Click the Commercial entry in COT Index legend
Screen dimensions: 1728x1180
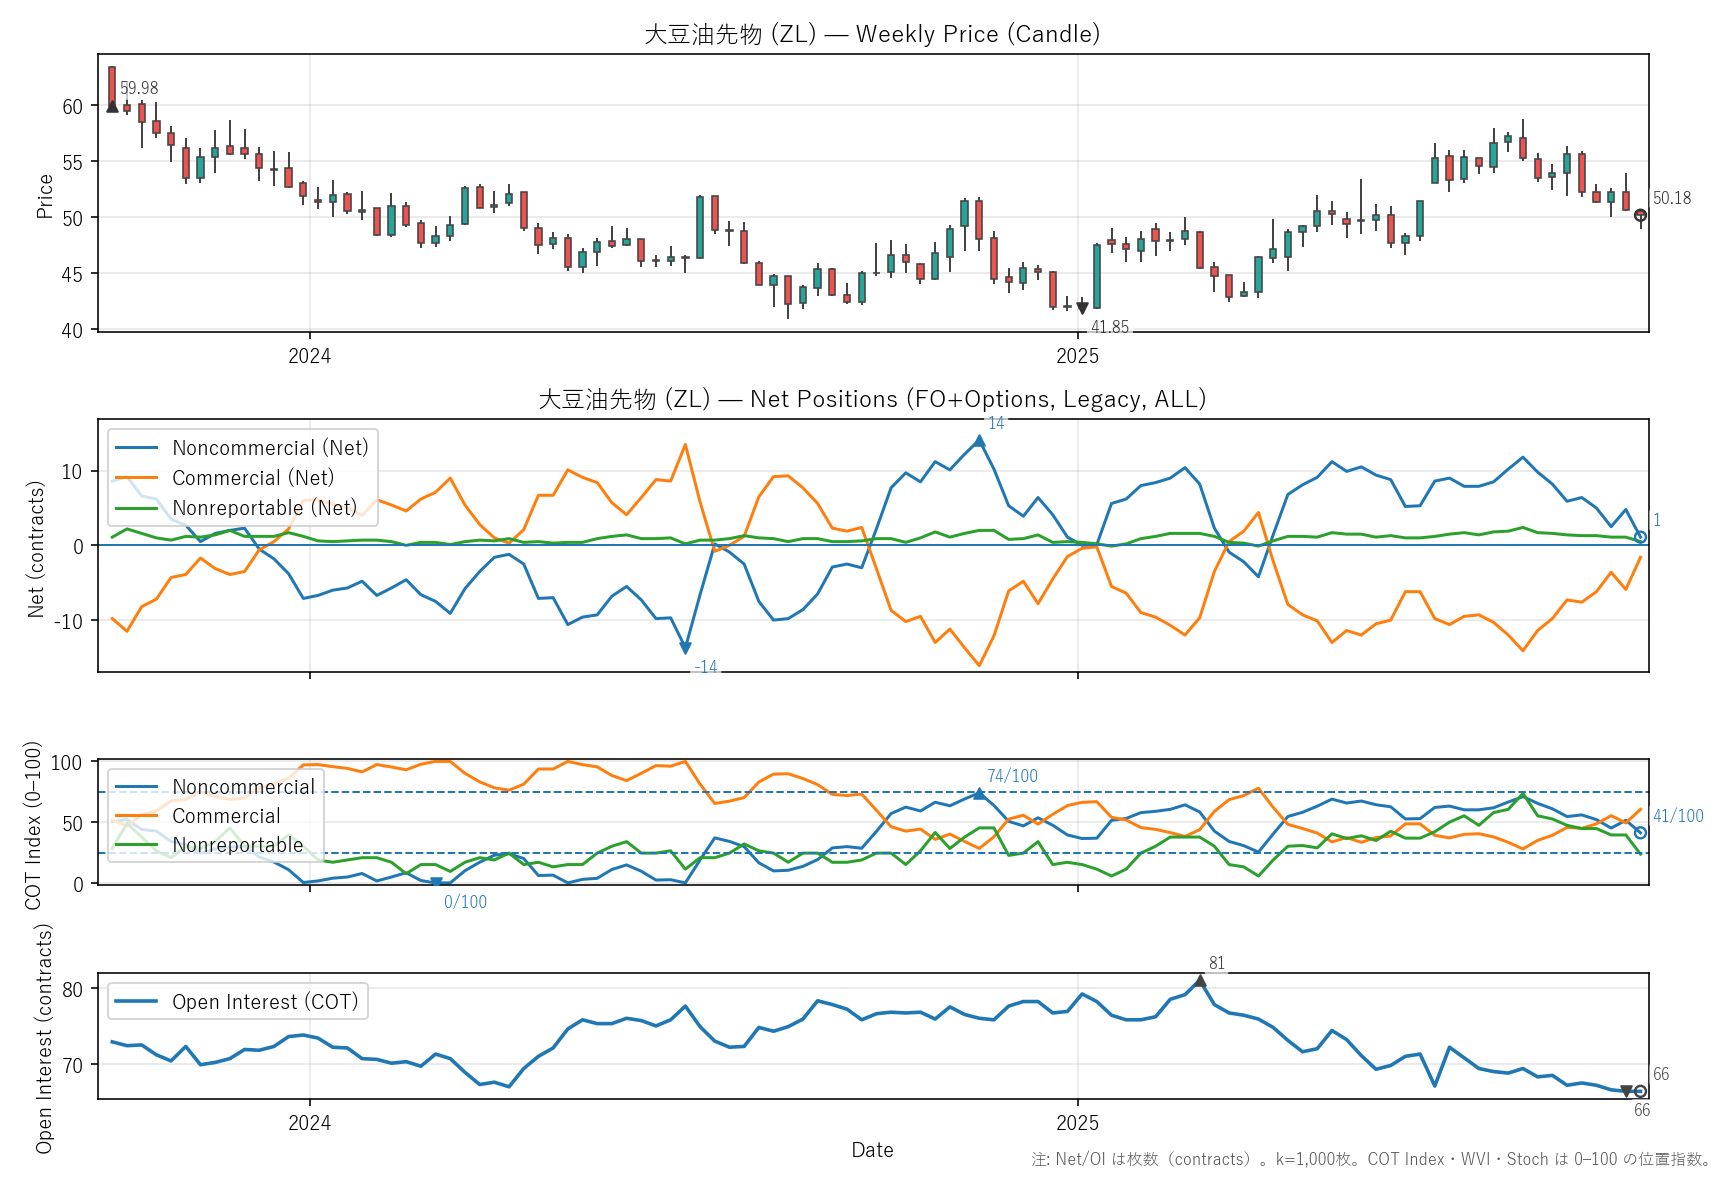[x=226, y=816]
